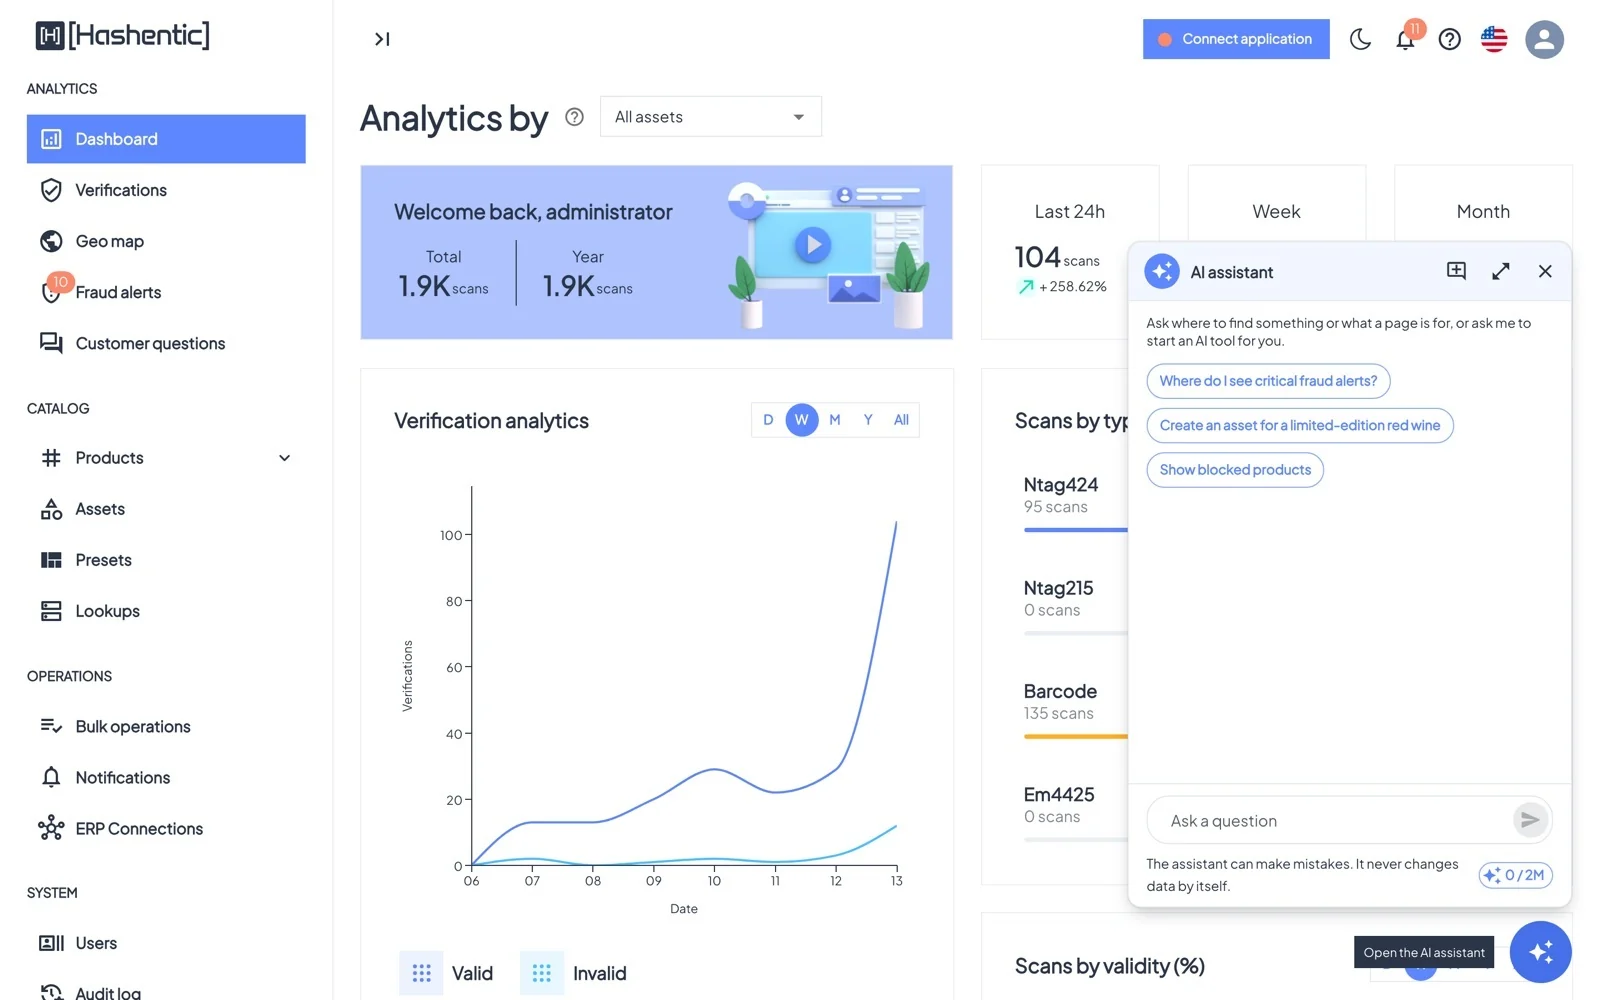Open Users under System
Screen dimensions: 1600x1000
pyautogui.click(x=166, y=943)
